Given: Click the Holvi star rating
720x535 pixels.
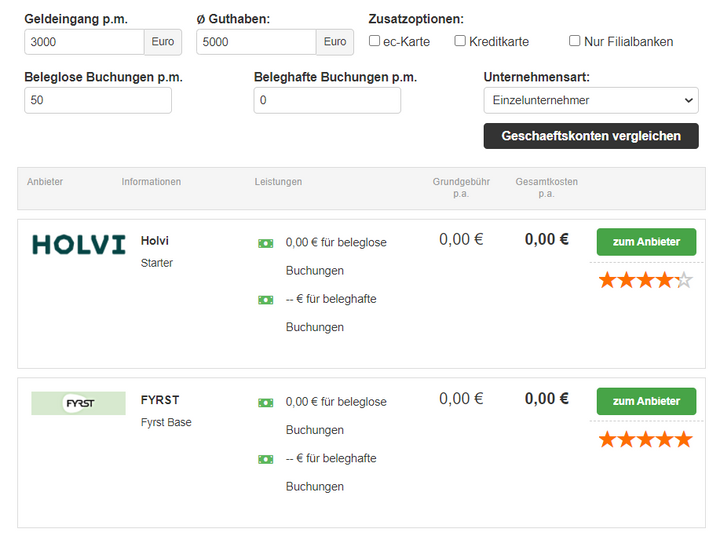Looking at the screenshot, I should tap(646, 280).
